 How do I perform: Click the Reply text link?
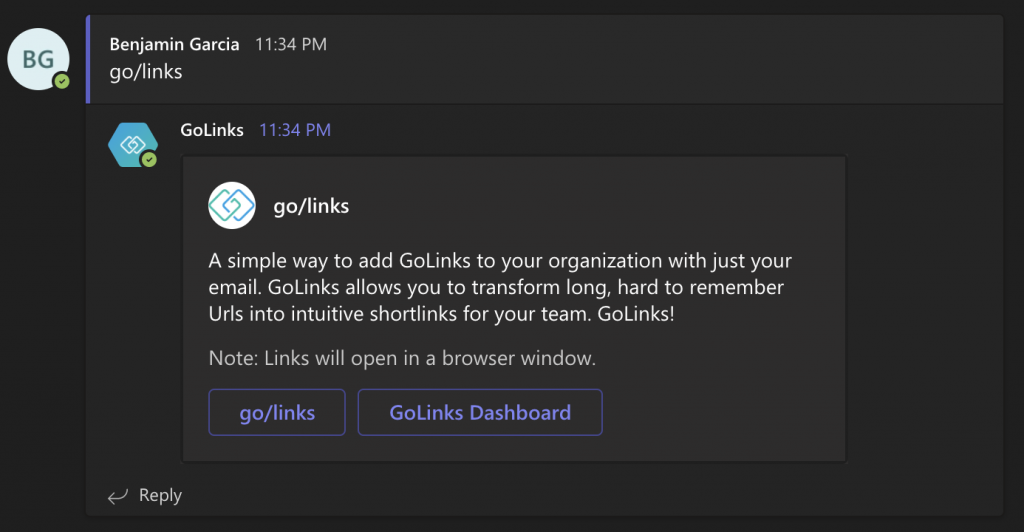coord(160,495)
